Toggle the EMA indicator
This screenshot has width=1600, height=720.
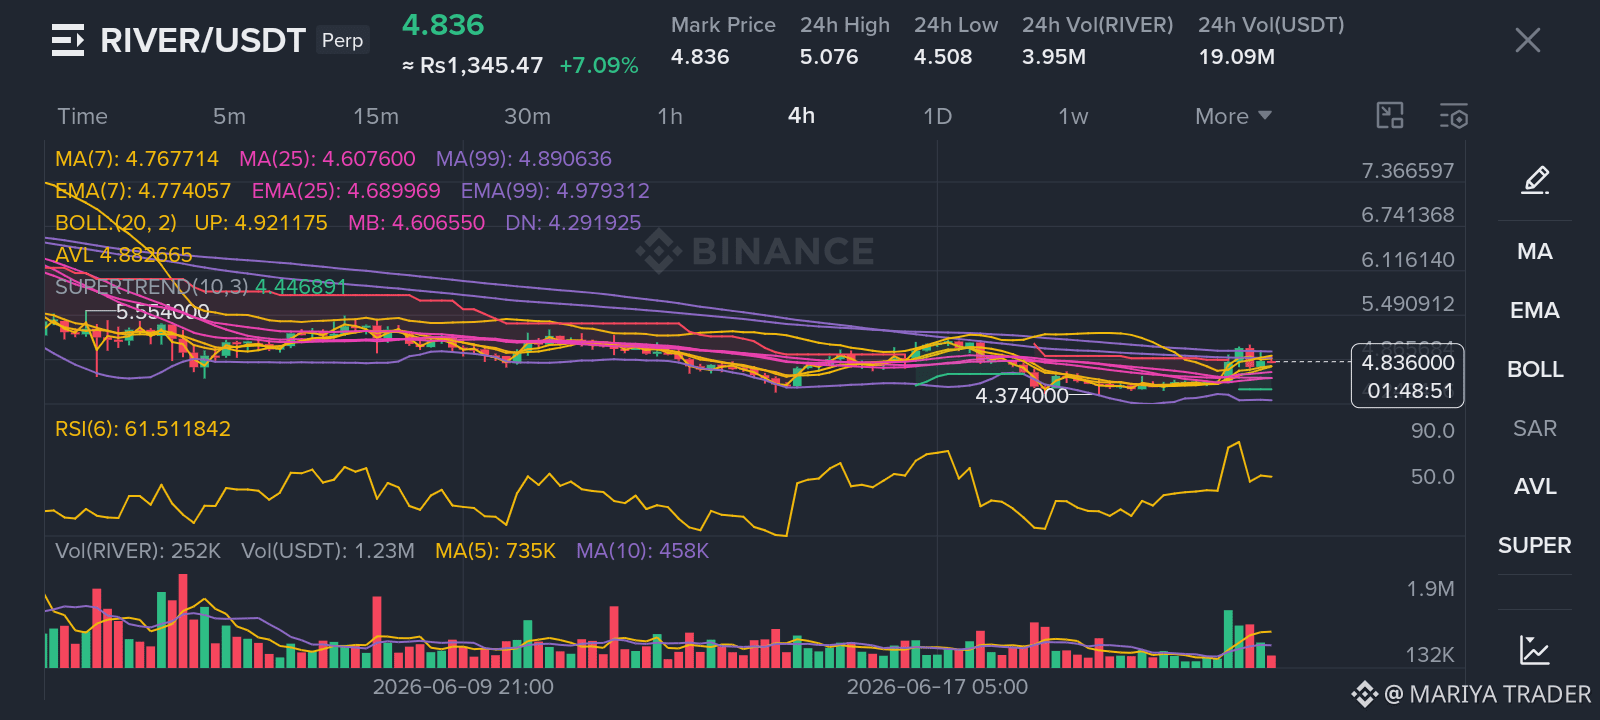coord(1535,310)
